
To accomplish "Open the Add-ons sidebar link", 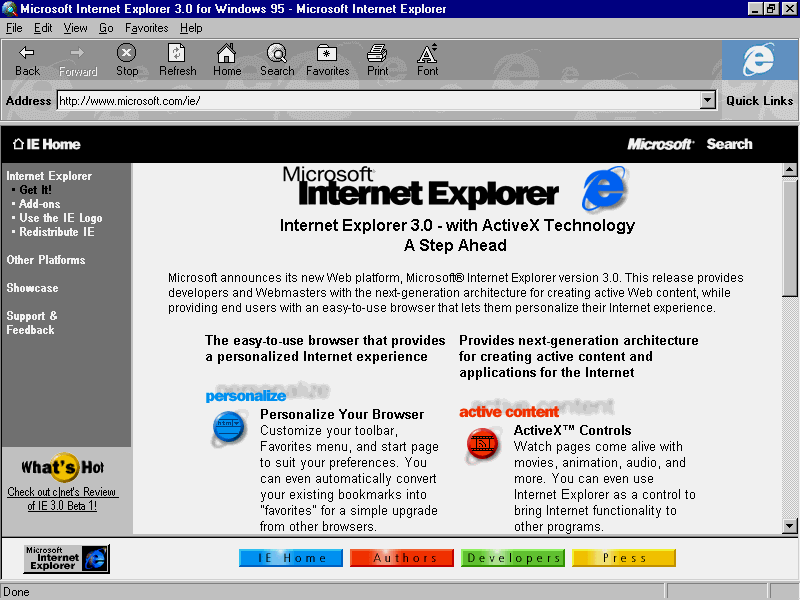I will pos(39,204).
